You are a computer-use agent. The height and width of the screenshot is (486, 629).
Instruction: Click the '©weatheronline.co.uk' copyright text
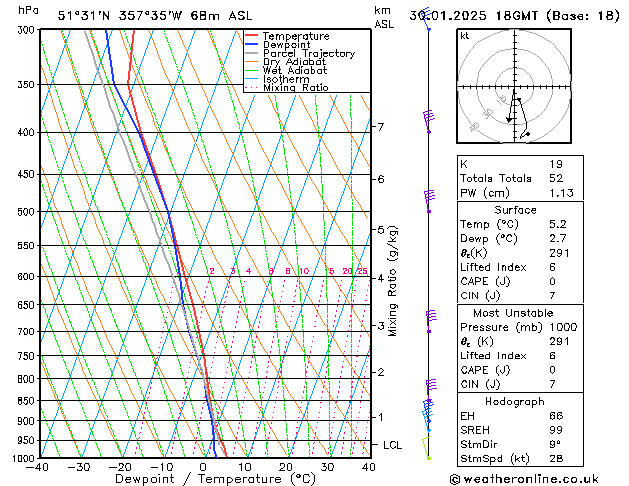point(524,479)
